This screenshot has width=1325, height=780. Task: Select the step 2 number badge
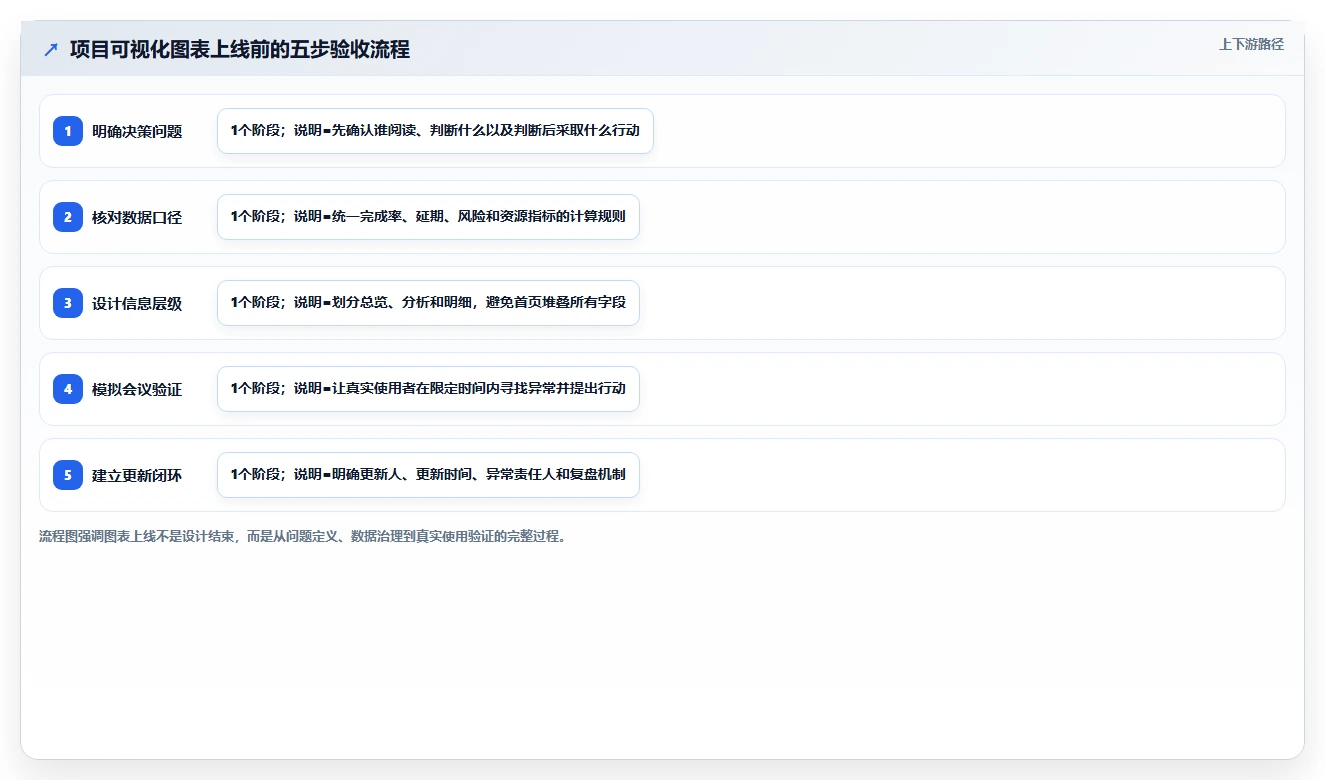tap(68, 217)
